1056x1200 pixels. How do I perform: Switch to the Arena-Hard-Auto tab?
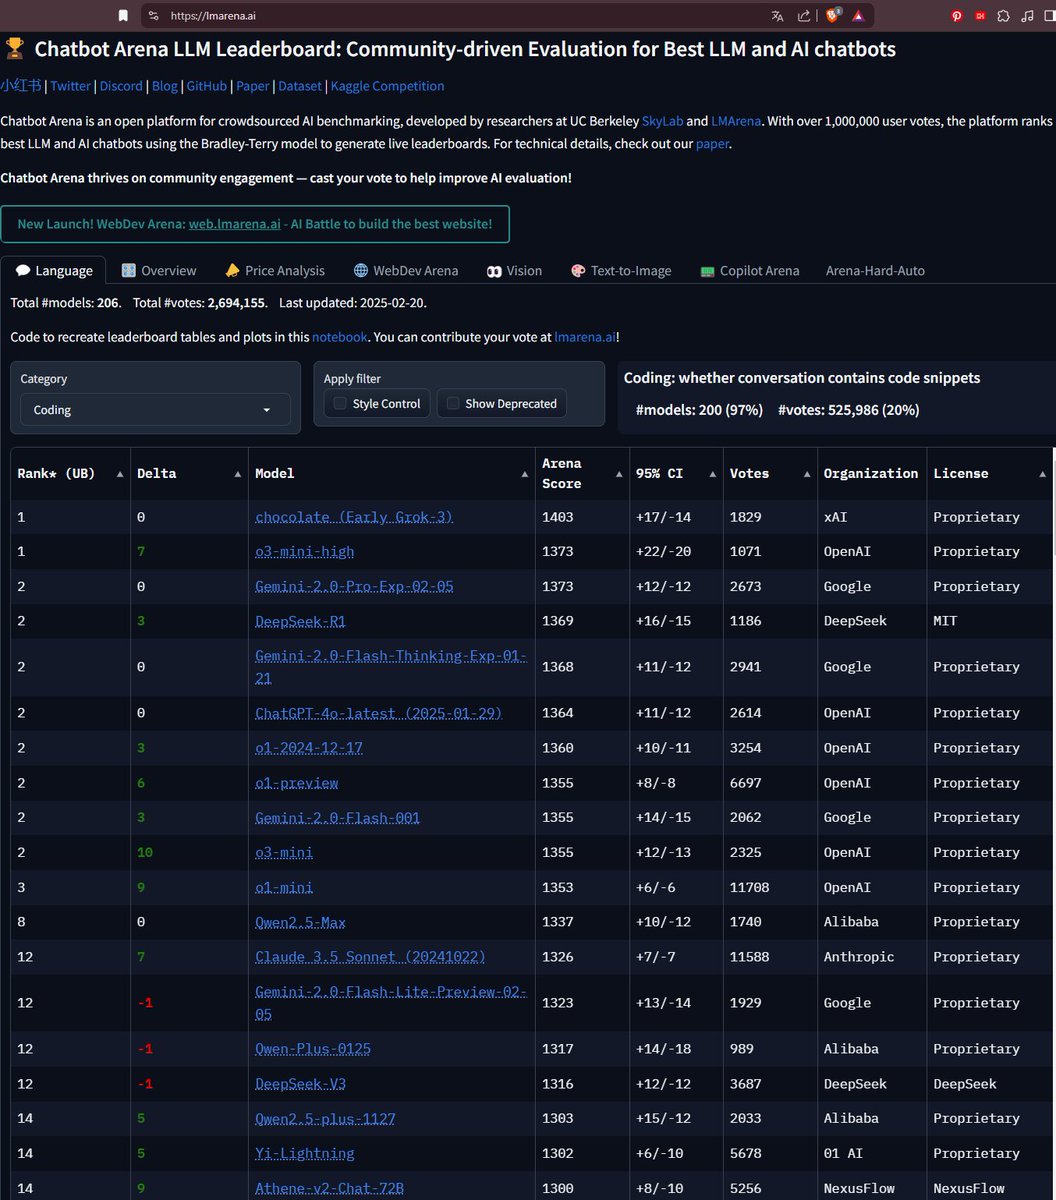[875, 271]
